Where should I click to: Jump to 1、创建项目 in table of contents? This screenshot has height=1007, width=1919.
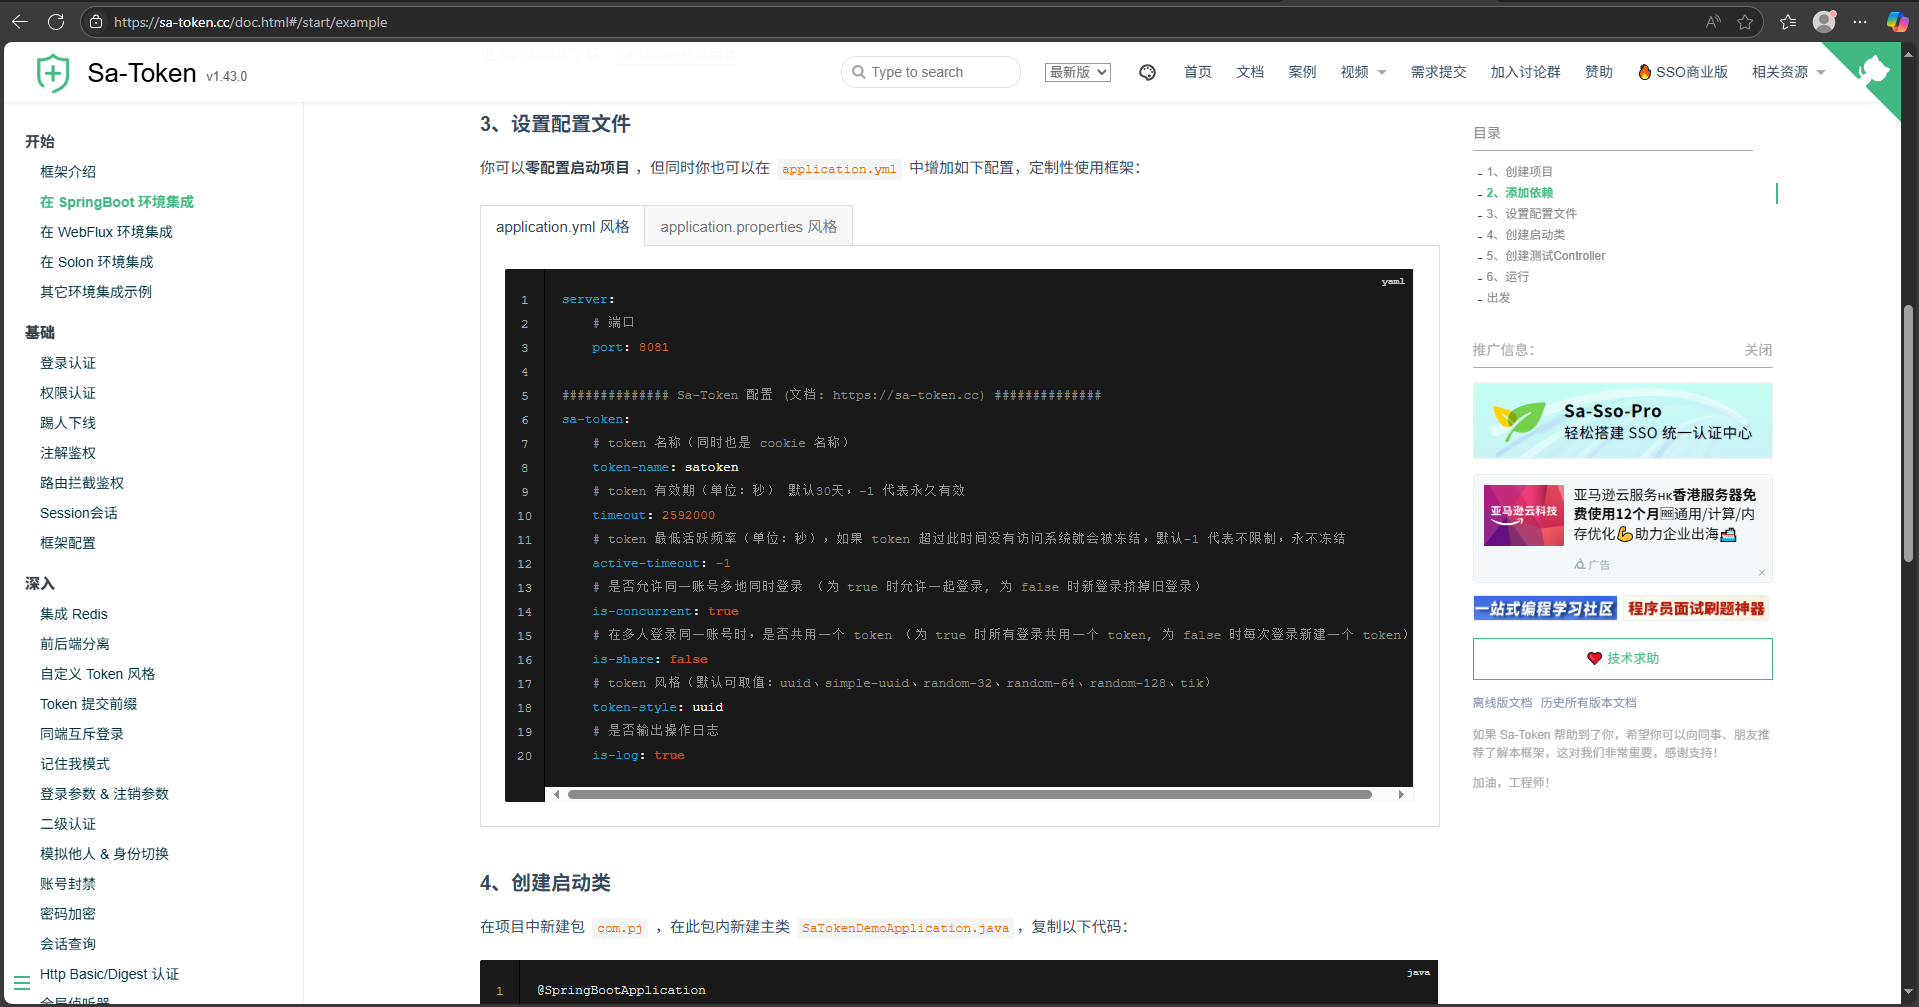1519,172
